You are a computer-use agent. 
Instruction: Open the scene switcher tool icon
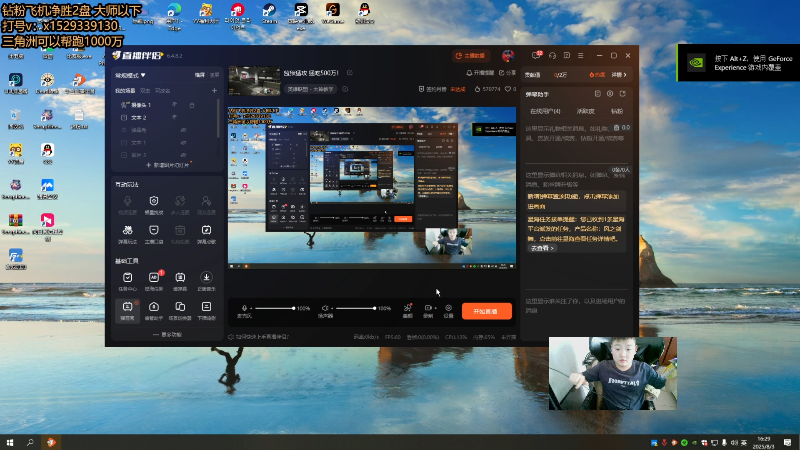(x=180, y=307)
